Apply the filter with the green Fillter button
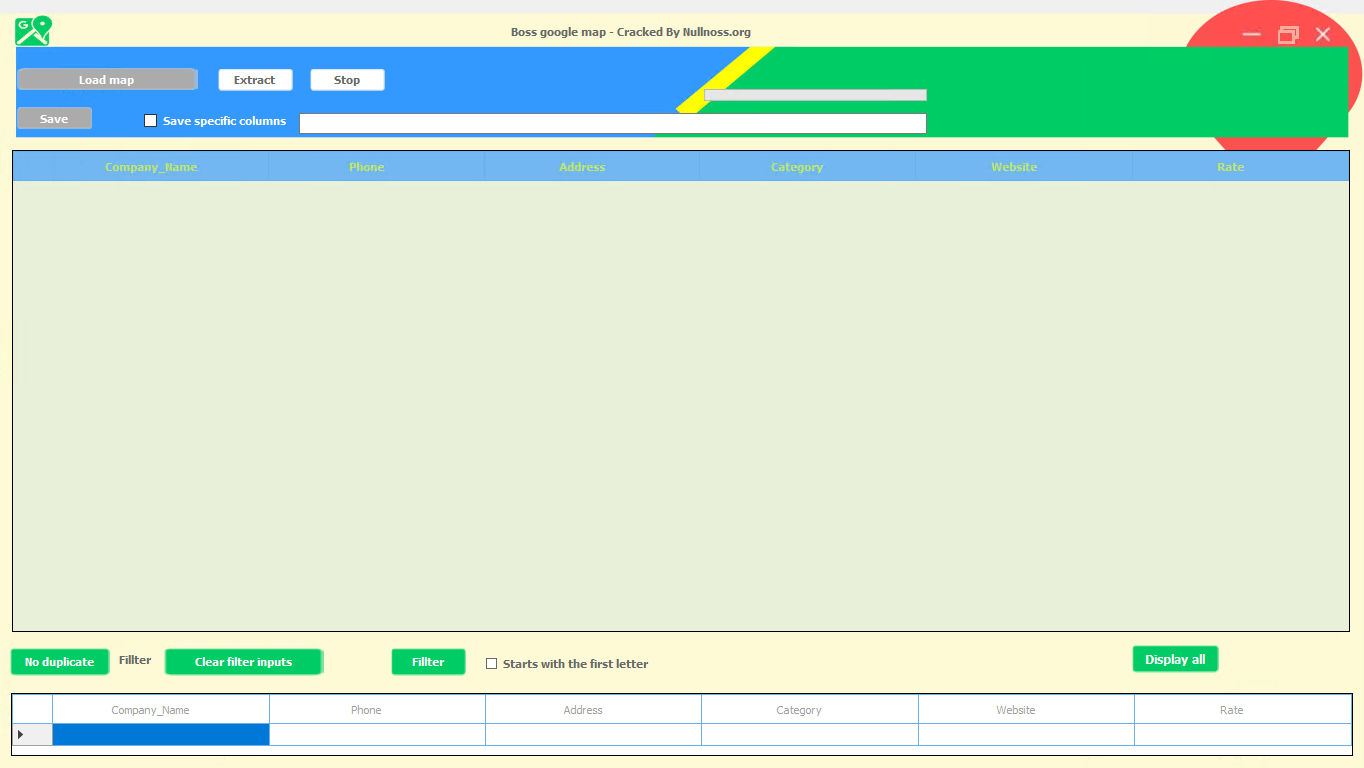The width and height of the screenshot is (1364, 768). tap(428, 662)
